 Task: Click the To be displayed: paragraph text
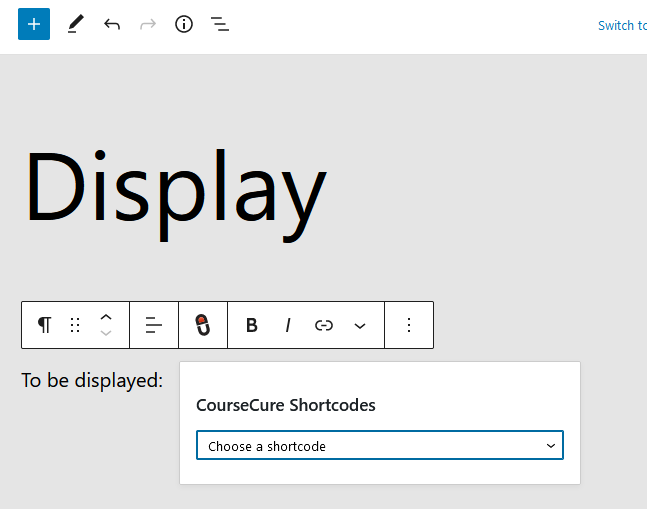(x=92, y=380)
